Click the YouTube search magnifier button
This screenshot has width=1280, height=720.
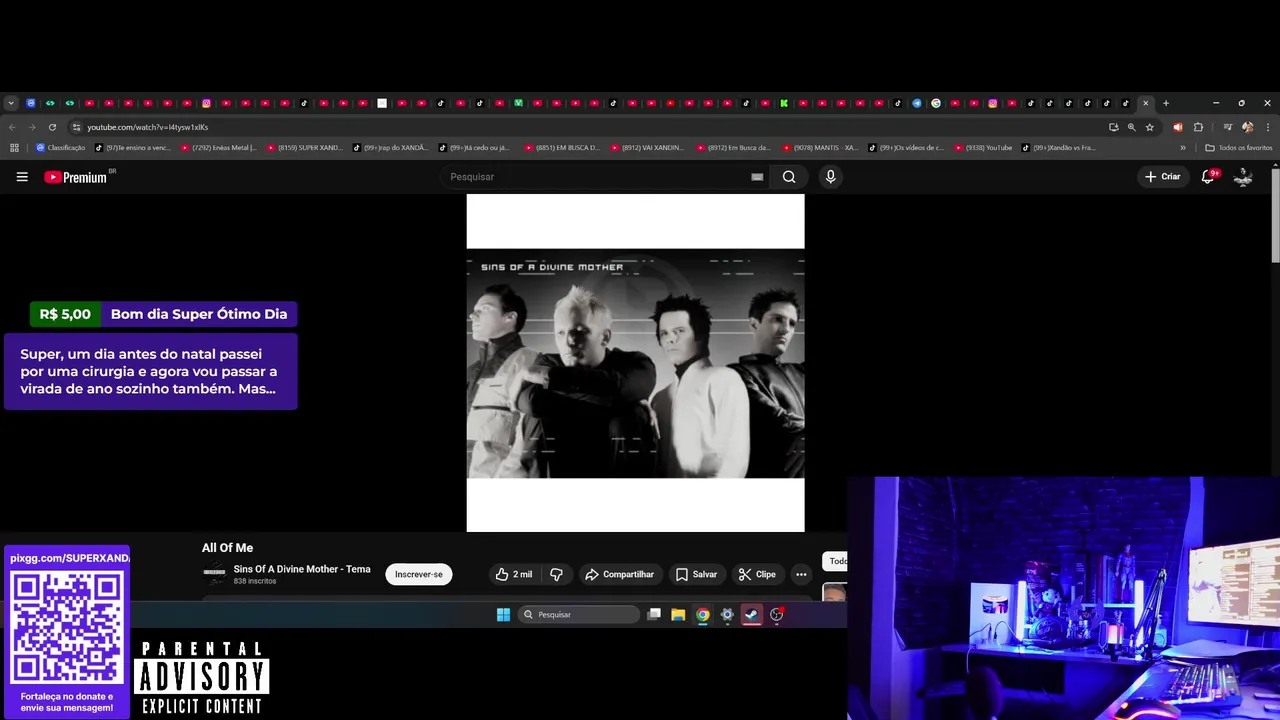click(x=789, y=177)
